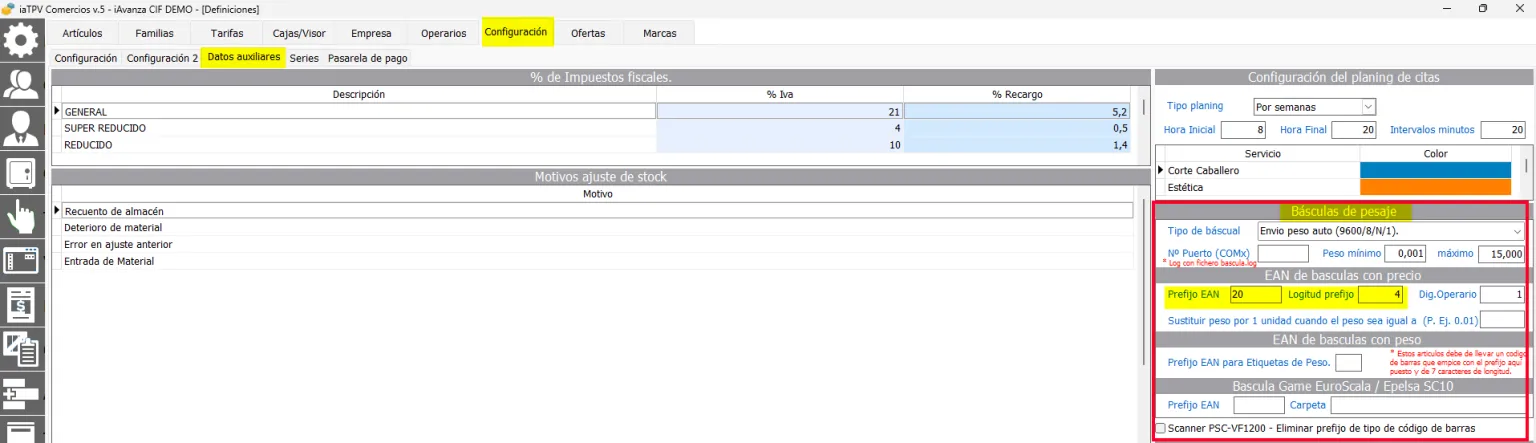Click the Epelsa SC10 Prefijo EAN field
The height and width of the screenshot is (443, 1536).
tap(1259, 405)
